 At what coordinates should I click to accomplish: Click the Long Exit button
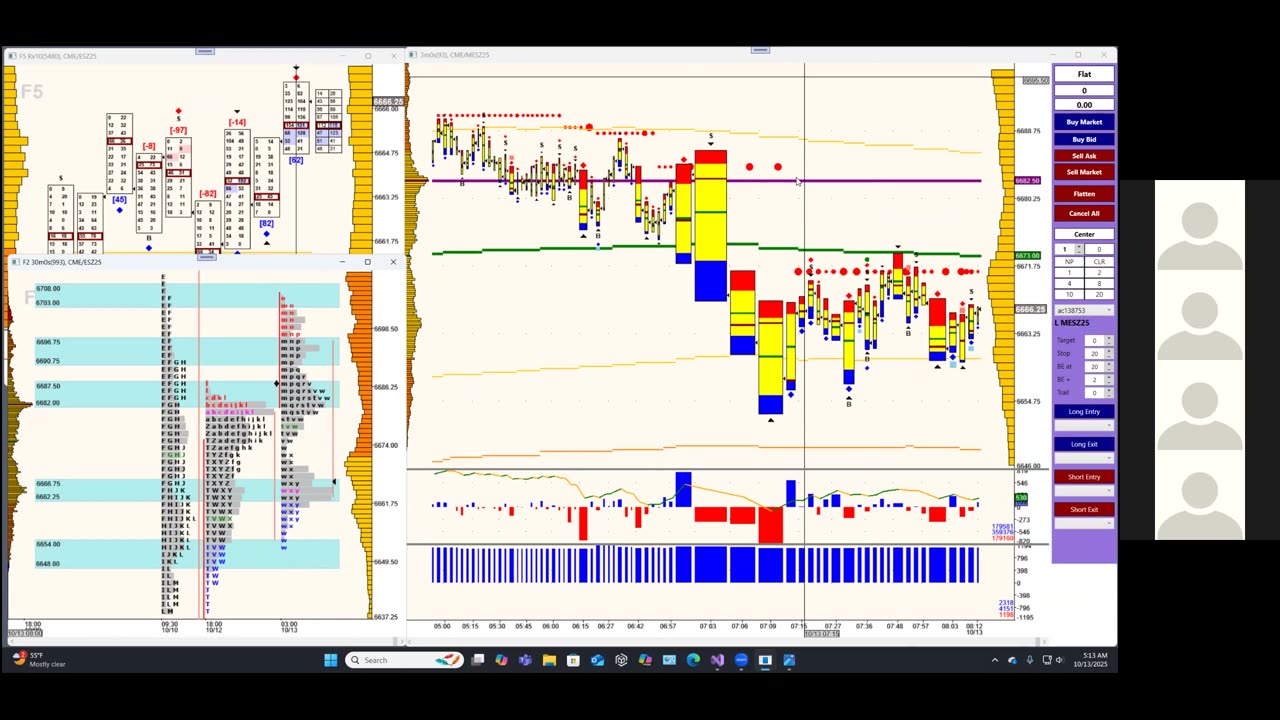[1084, 444]
